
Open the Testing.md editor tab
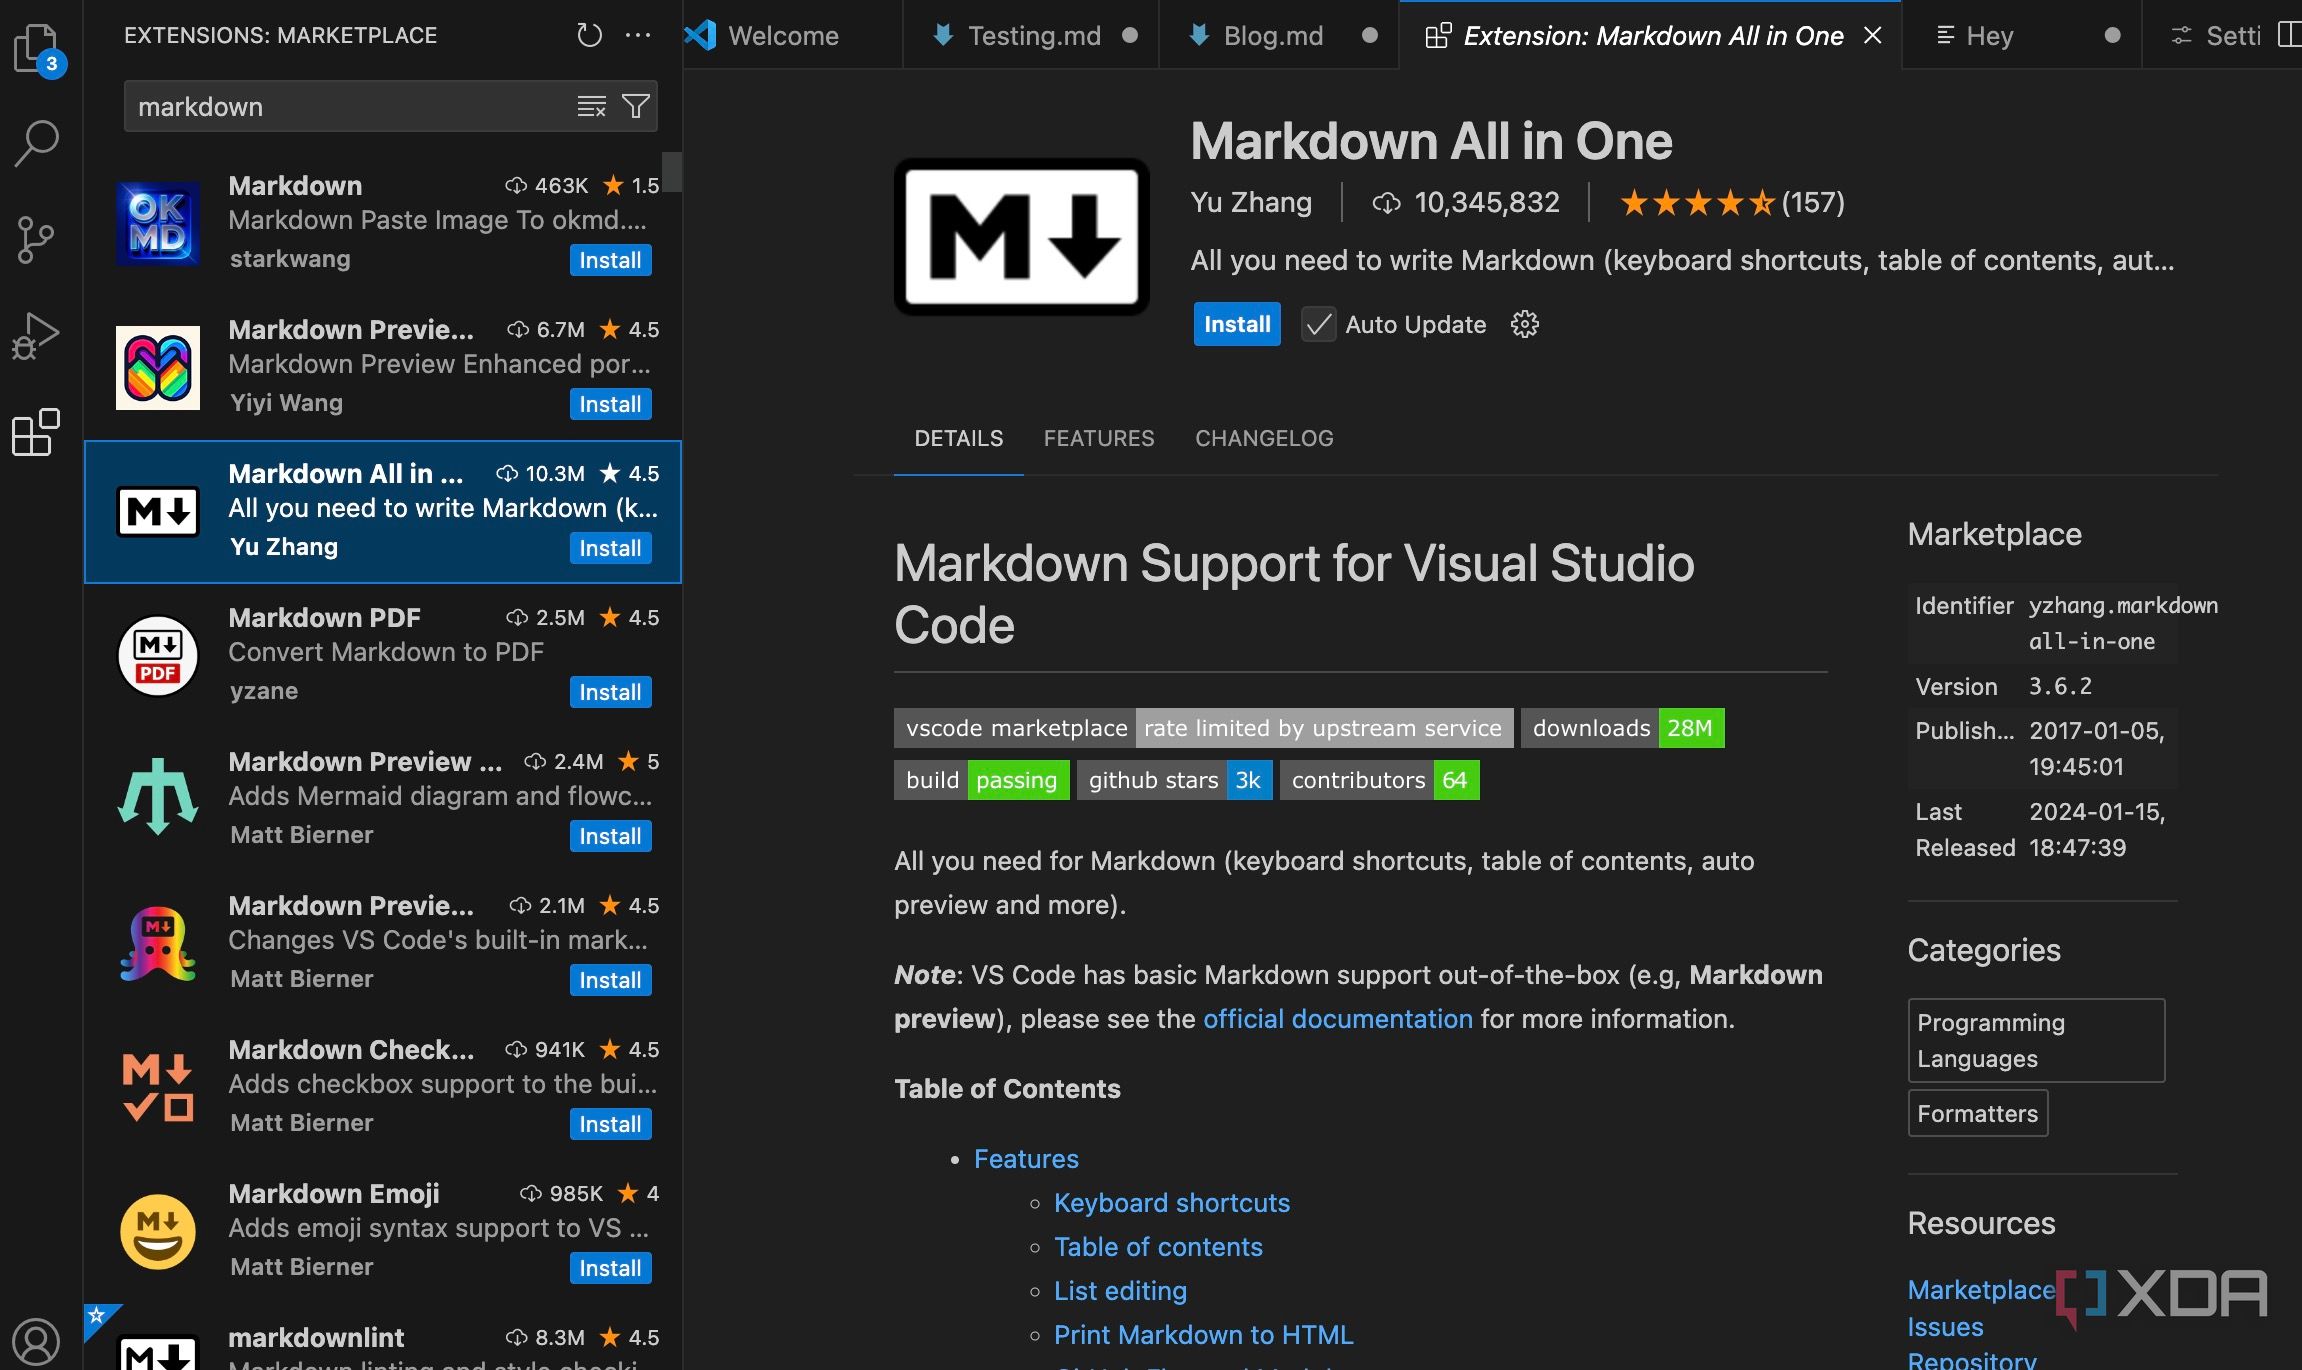[x=1033, y=36]
